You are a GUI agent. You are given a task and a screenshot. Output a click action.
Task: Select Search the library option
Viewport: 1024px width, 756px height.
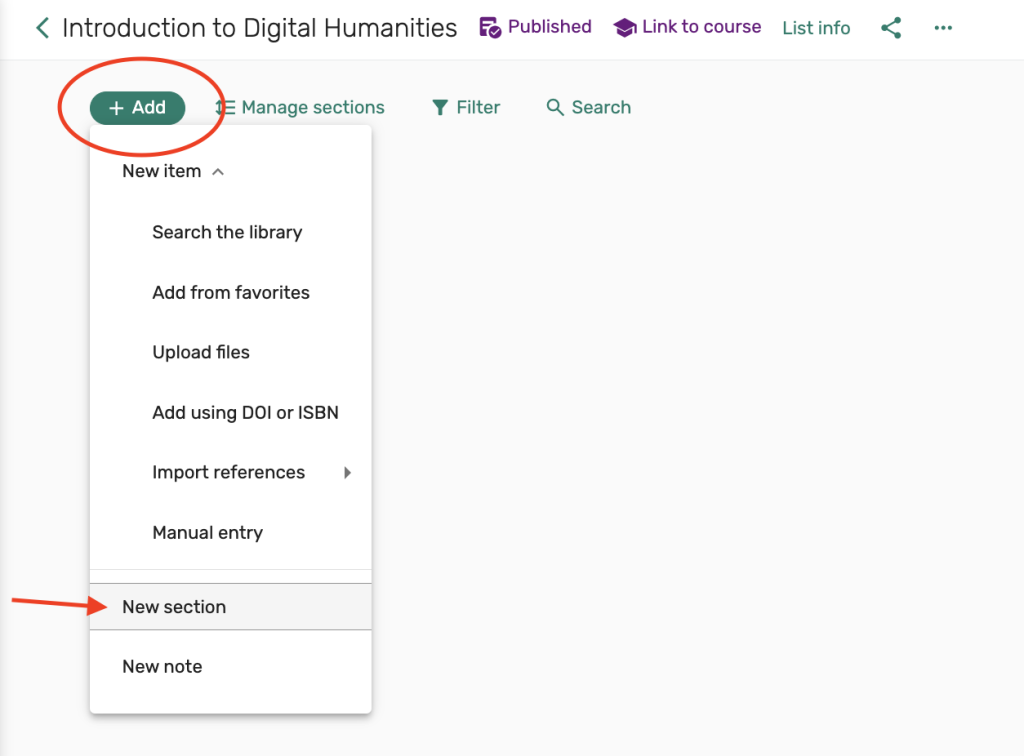227,232
